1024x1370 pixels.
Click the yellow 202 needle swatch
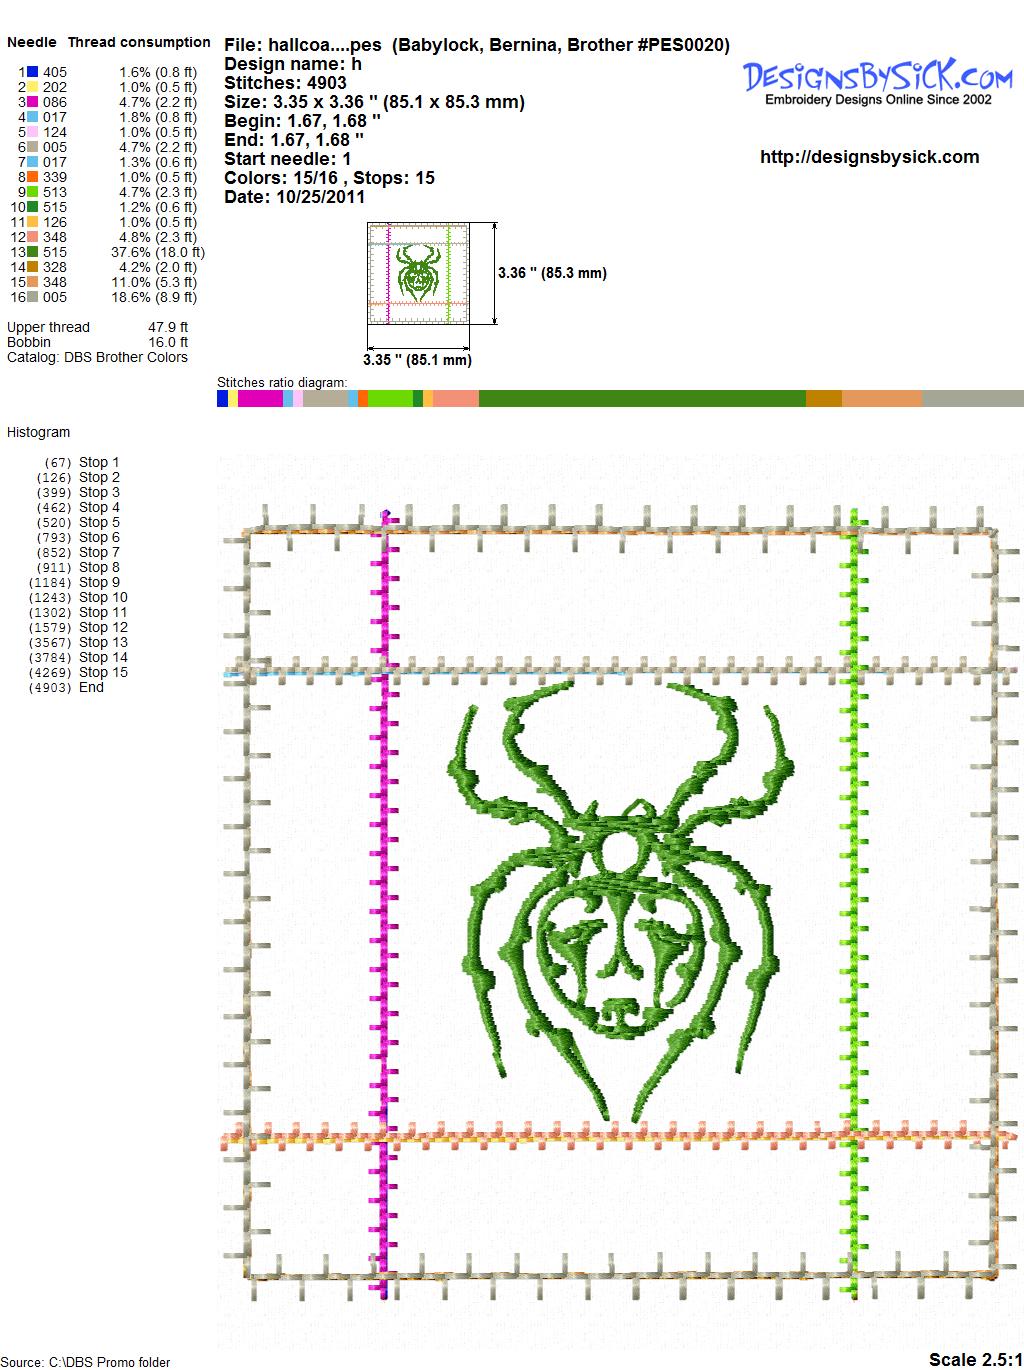(32, 87)
